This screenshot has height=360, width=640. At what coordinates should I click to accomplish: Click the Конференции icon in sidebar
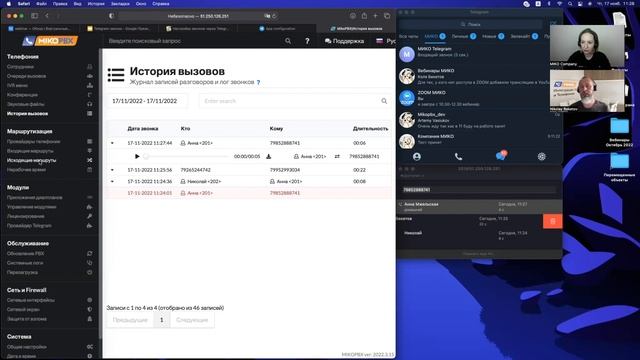90,95
